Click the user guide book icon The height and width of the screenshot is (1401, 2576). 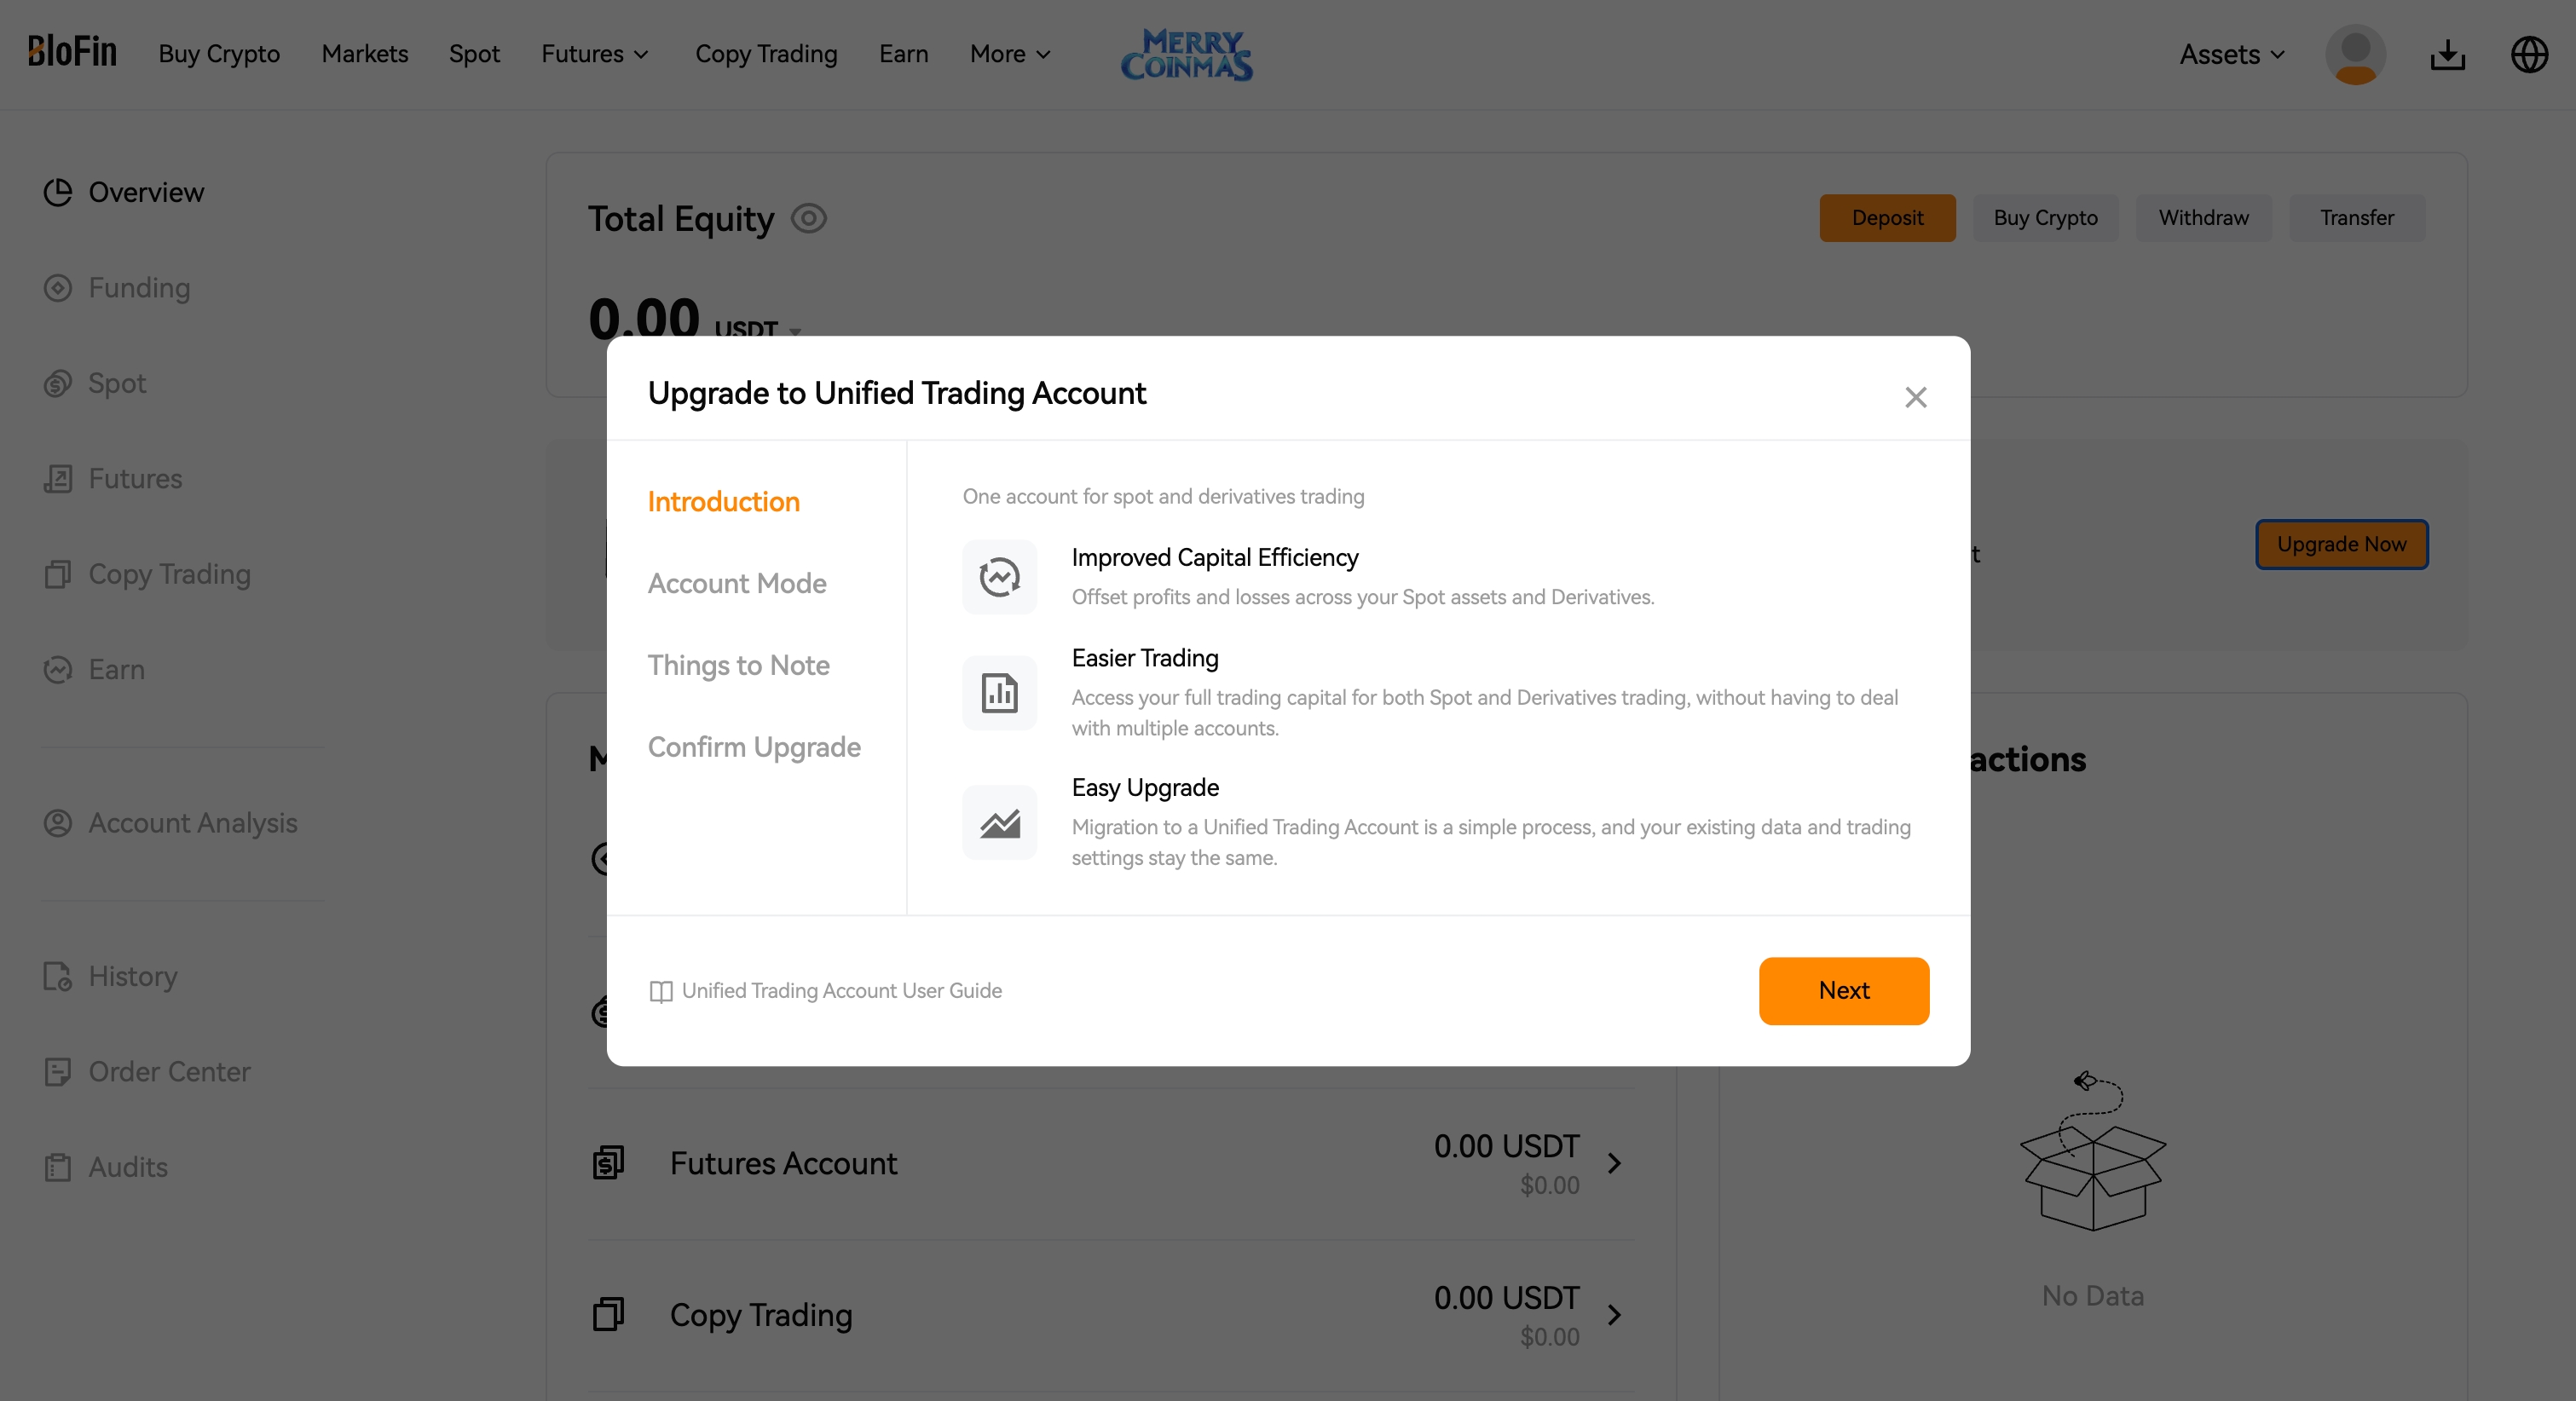661,991
